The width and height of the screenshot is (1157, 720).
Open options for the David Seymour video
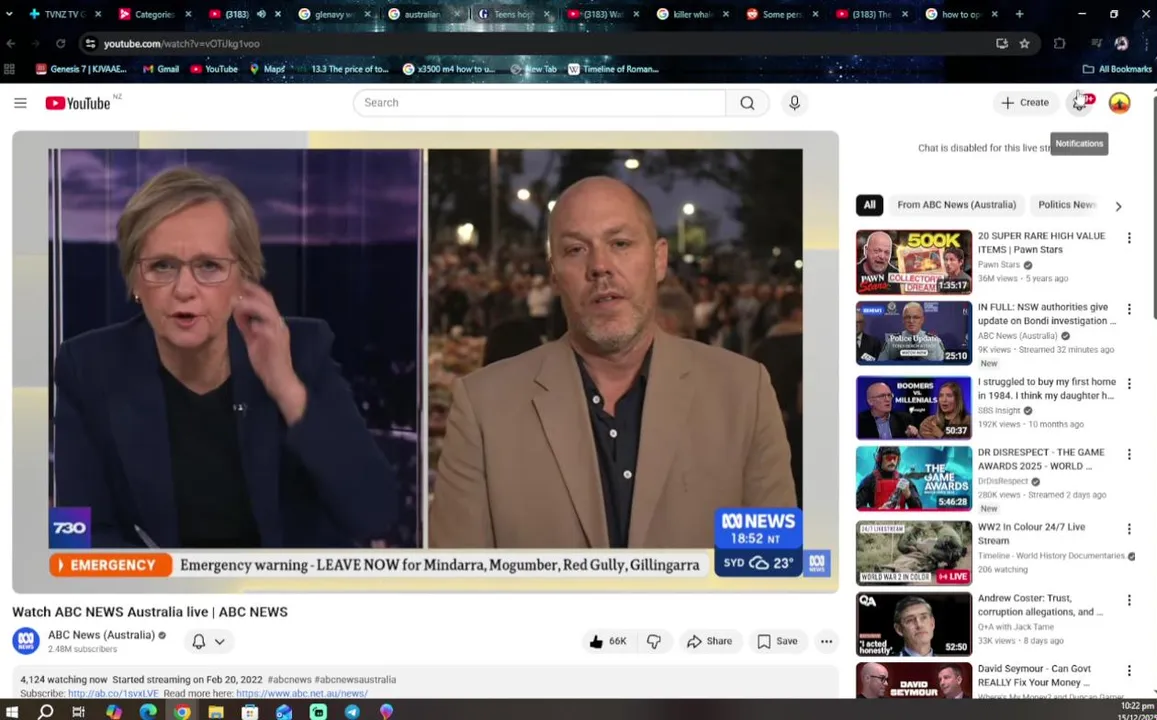1128,671
